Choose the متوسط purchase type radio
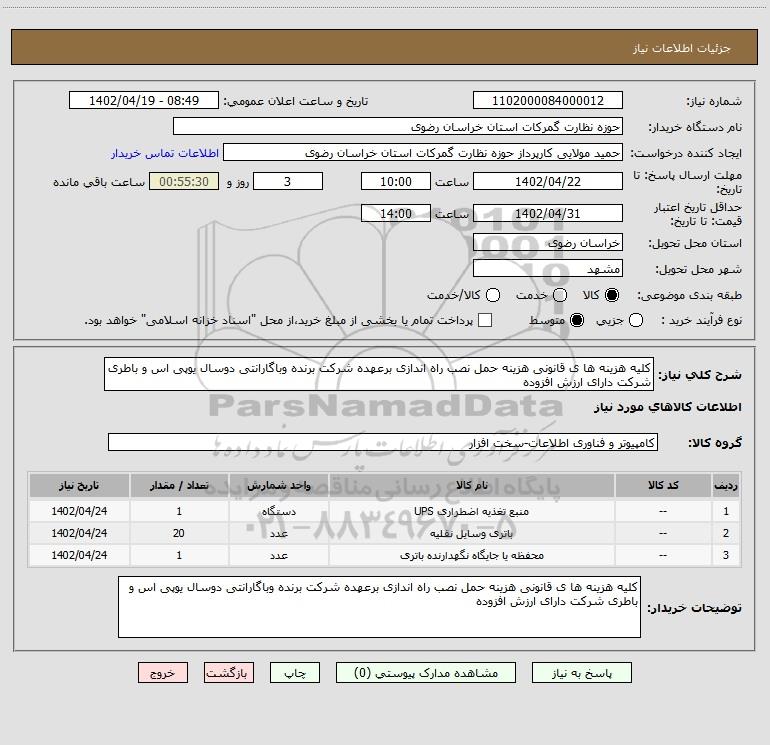The image size is (770, 745). coord(577,321)
